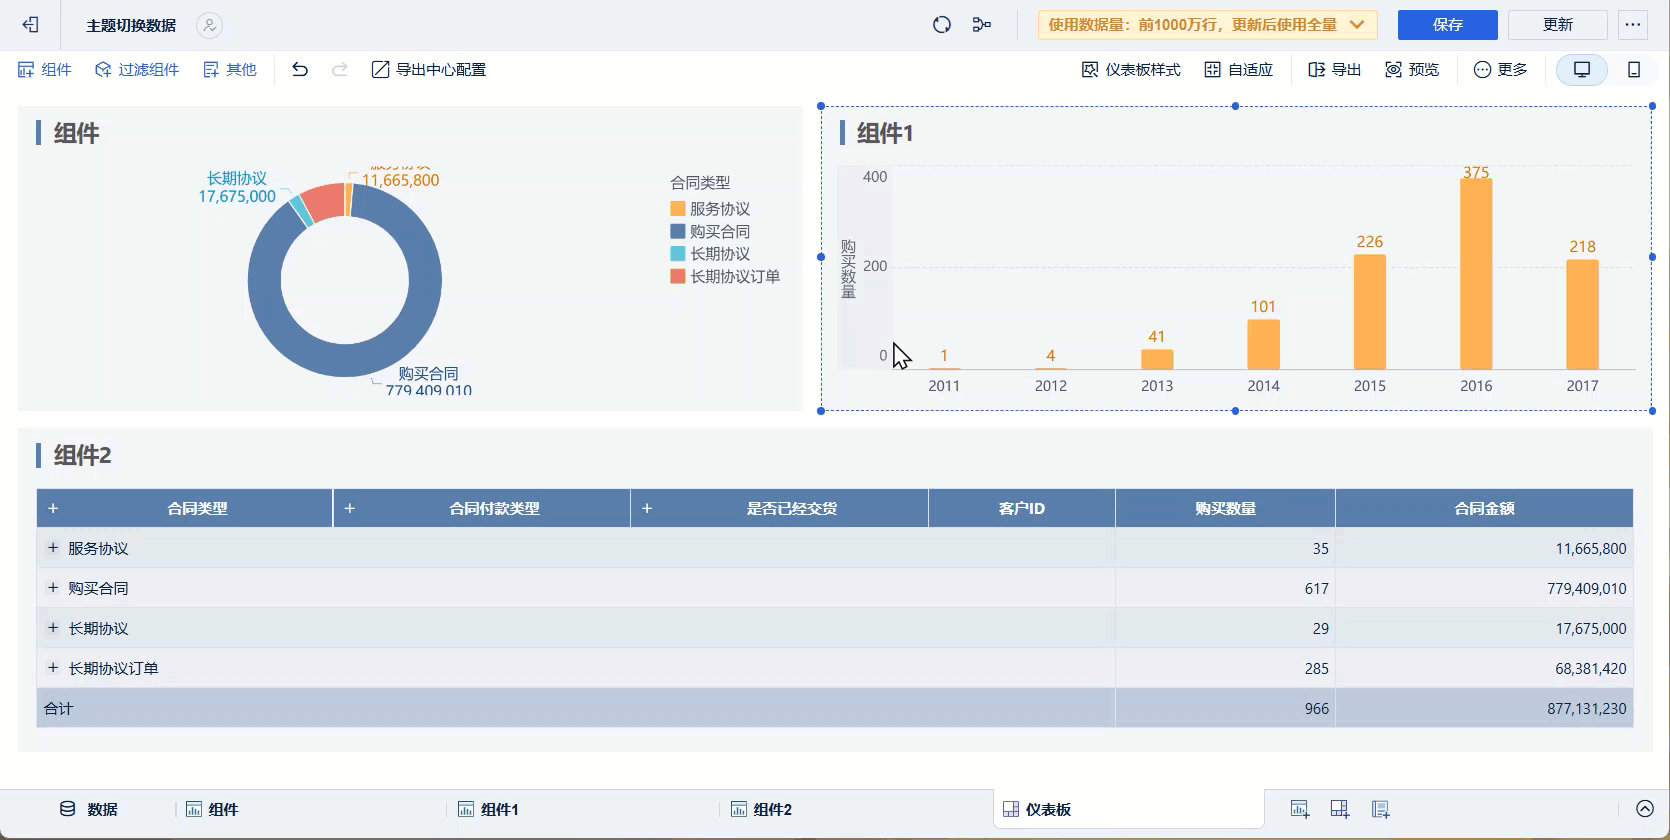This screenshot has width=1670, height=840.
Task: Switch to the 组件1 bottom tab
Action: (x=488, y=809)
